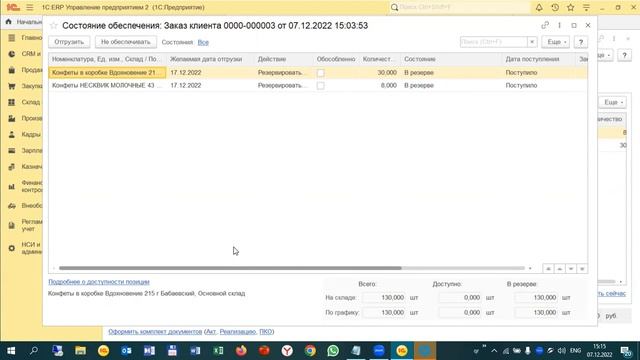
Task: Open the Production section factory icon
Action: pyautogui.click(x=12, y=118)
